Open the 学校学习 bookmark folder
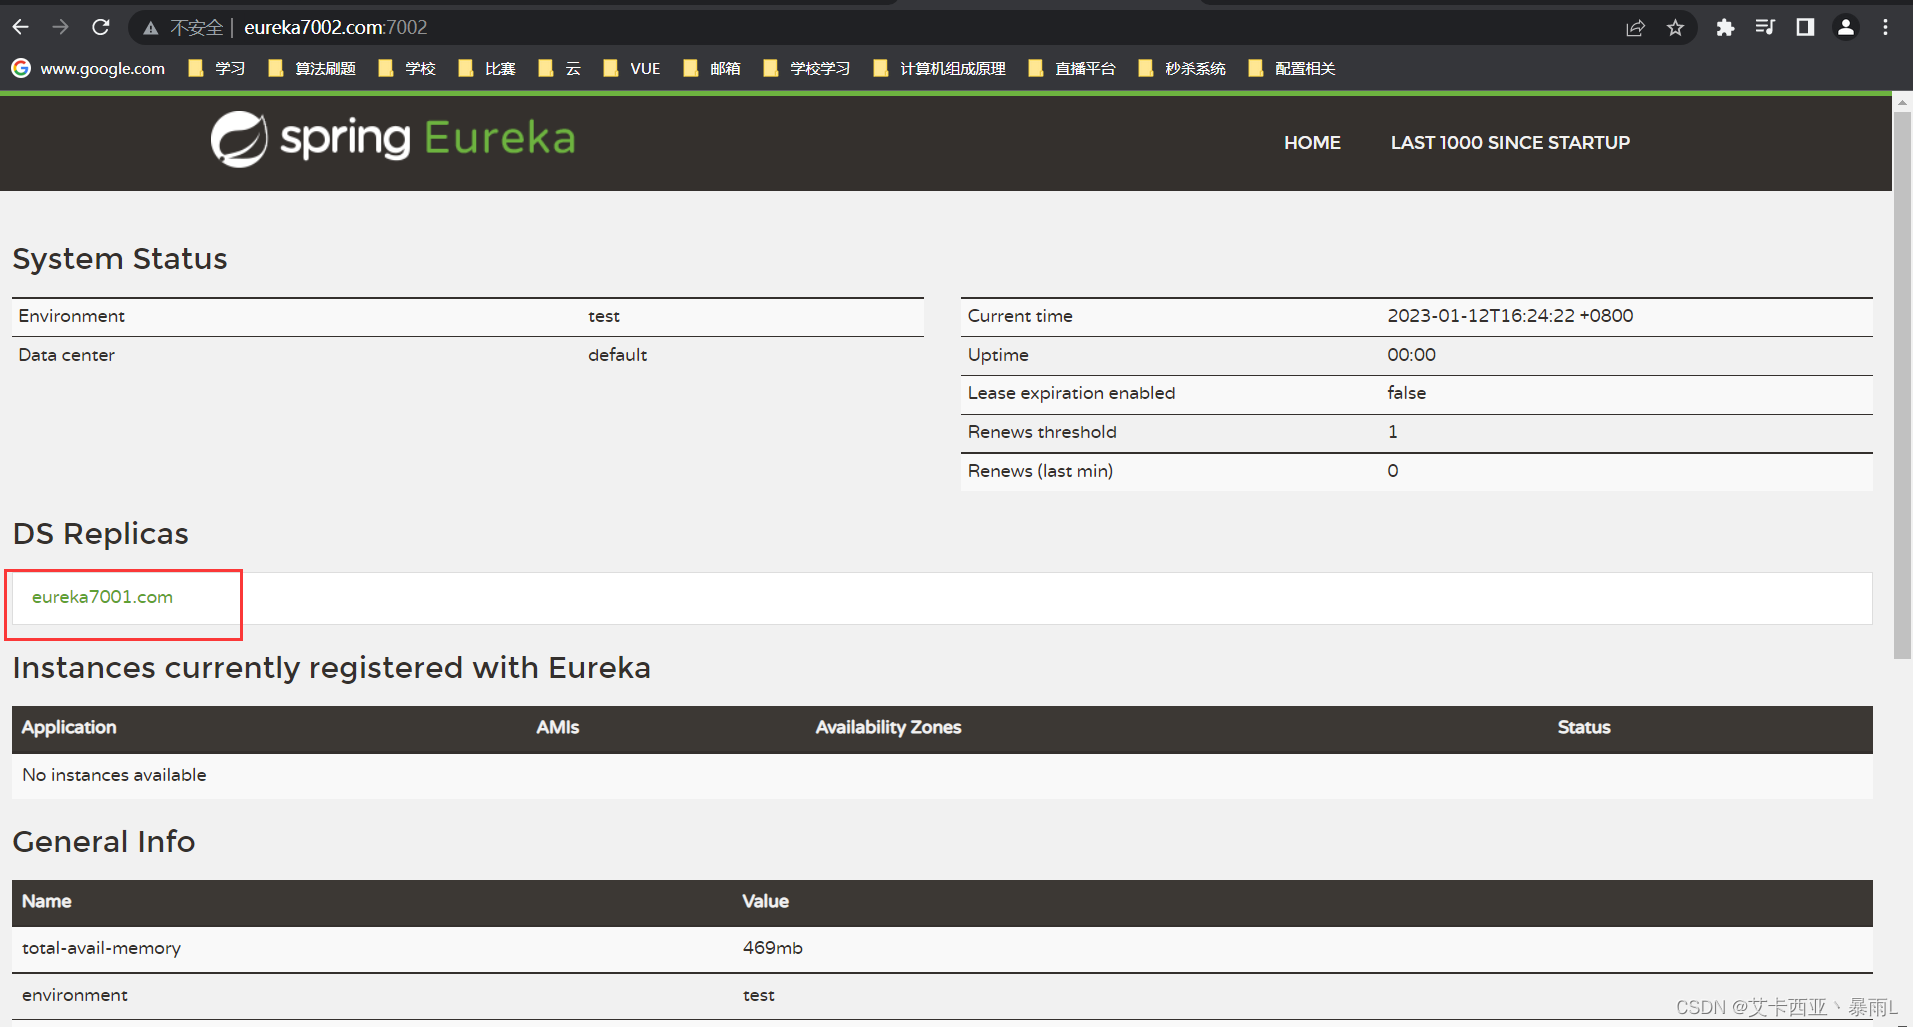The image size is (1913, 1027). pos(806,68)
